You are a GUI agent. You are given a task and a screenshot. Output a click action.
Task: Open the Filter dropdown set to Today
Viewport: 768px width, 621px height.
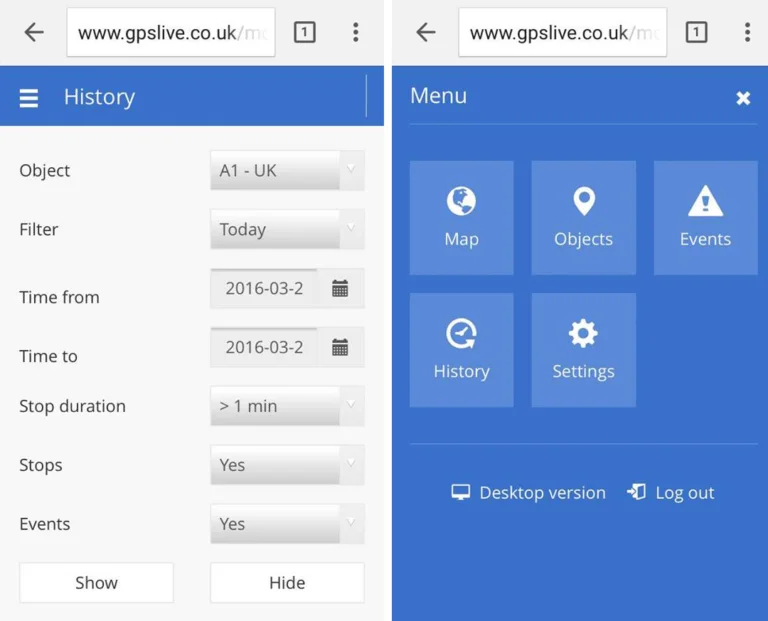tap(287, 230)
